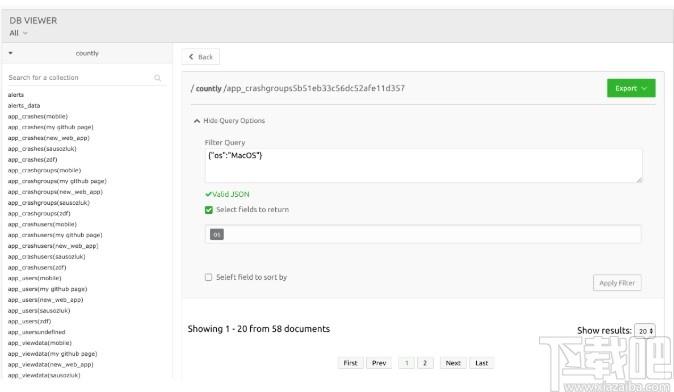Open the alerts_data collection
Image resolution: width=674 pixels, height=392 pixels.
(24, 105)
